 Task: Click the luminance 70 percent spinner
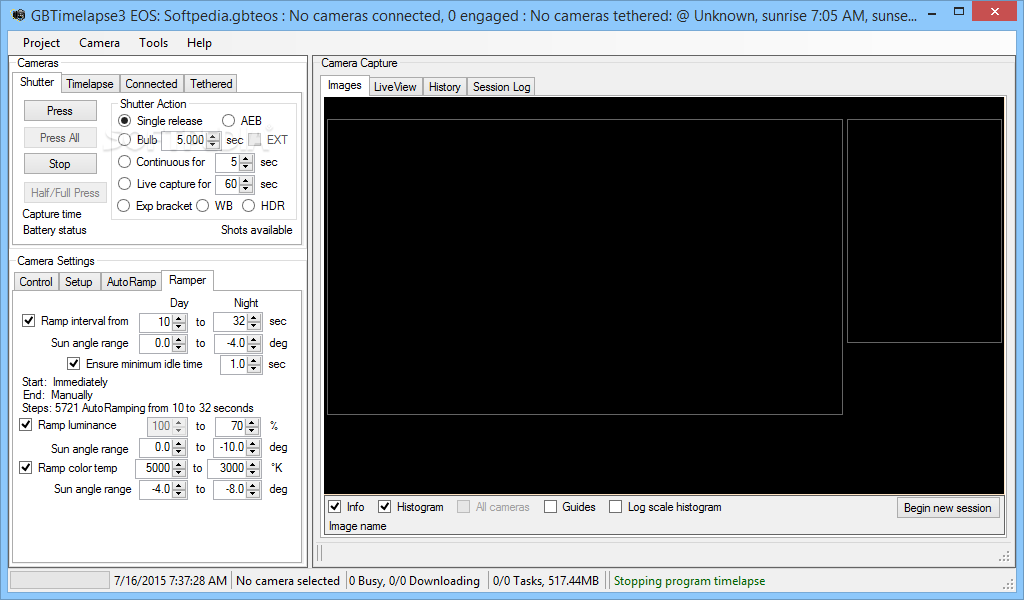(238, 426)
